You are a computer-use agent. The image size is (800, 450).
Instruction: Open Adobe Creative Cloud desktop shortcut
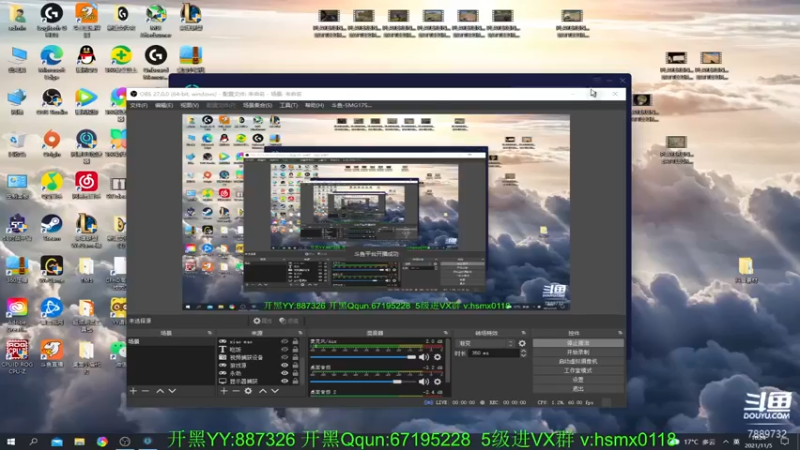pyautogui.click(x=17, y=315)
